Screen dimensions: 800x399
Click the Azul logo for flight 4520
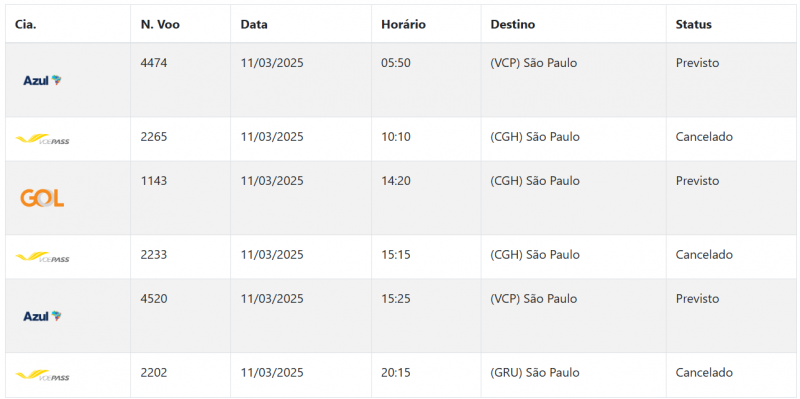42,316
